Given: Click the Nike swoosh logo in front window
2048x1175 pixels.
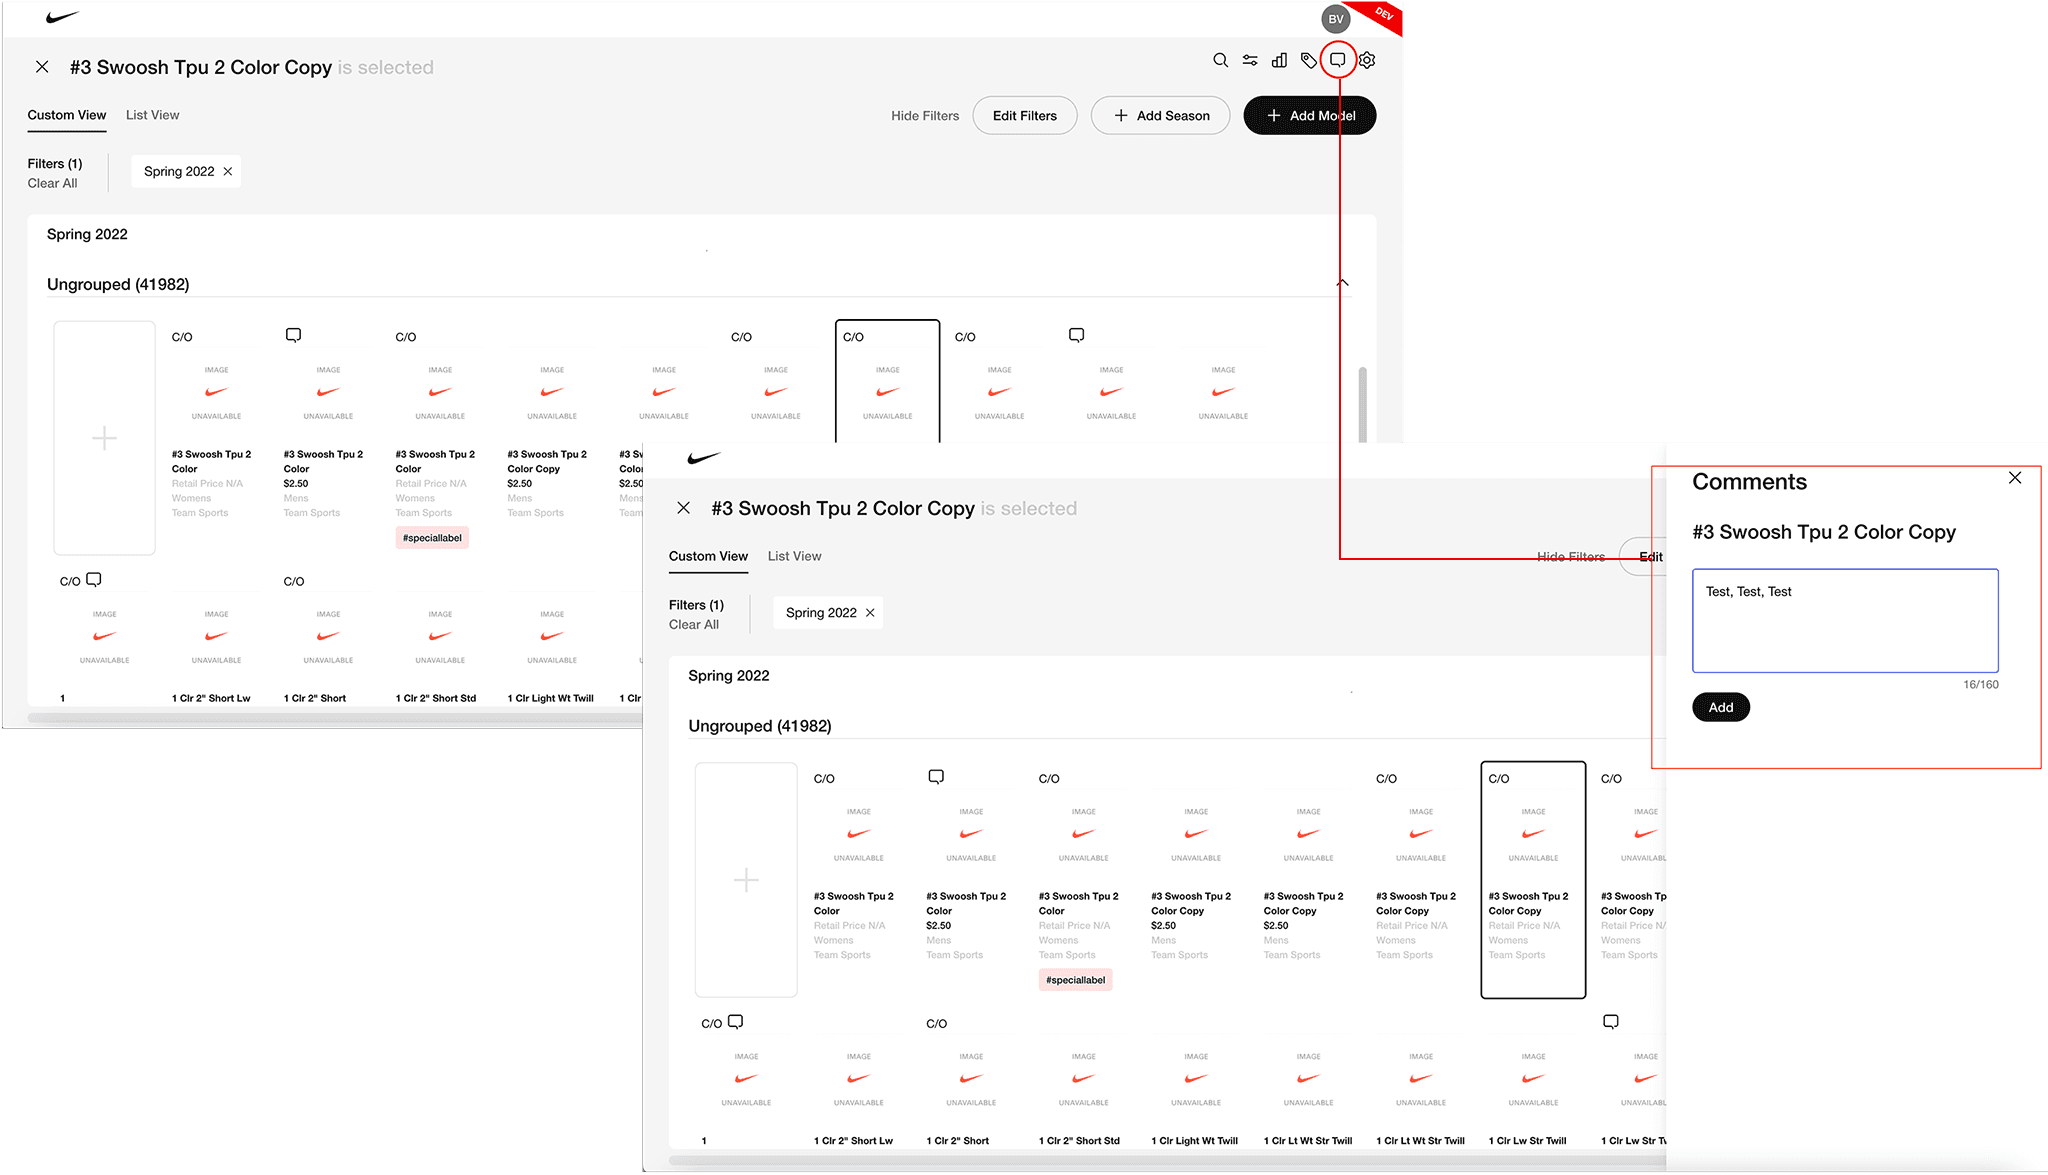Looking at the screenshot, I should (x=704, y=458).
